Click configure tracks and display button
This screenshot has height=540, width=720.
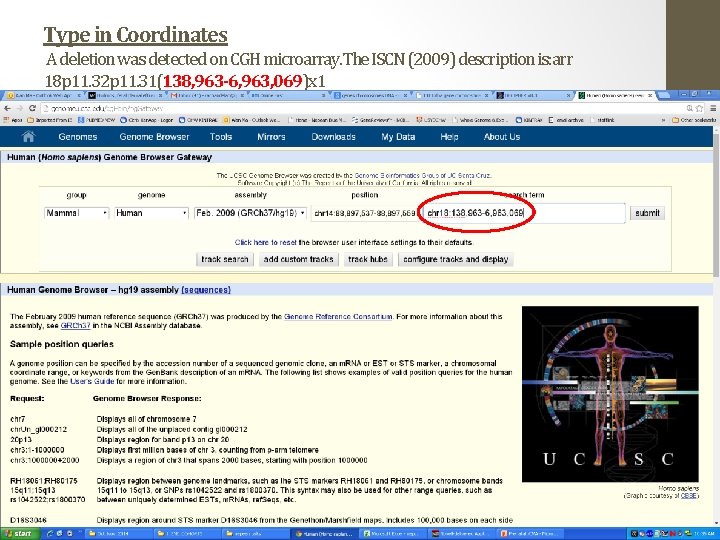pyautogui.click(x=456, y=259)
